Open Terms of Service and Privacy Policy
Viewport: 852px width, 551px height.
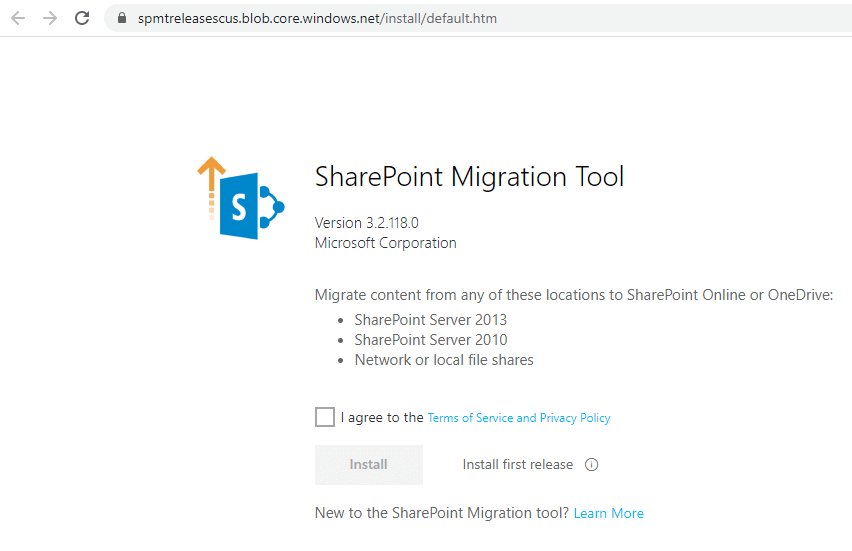click(x=519, y=418)
